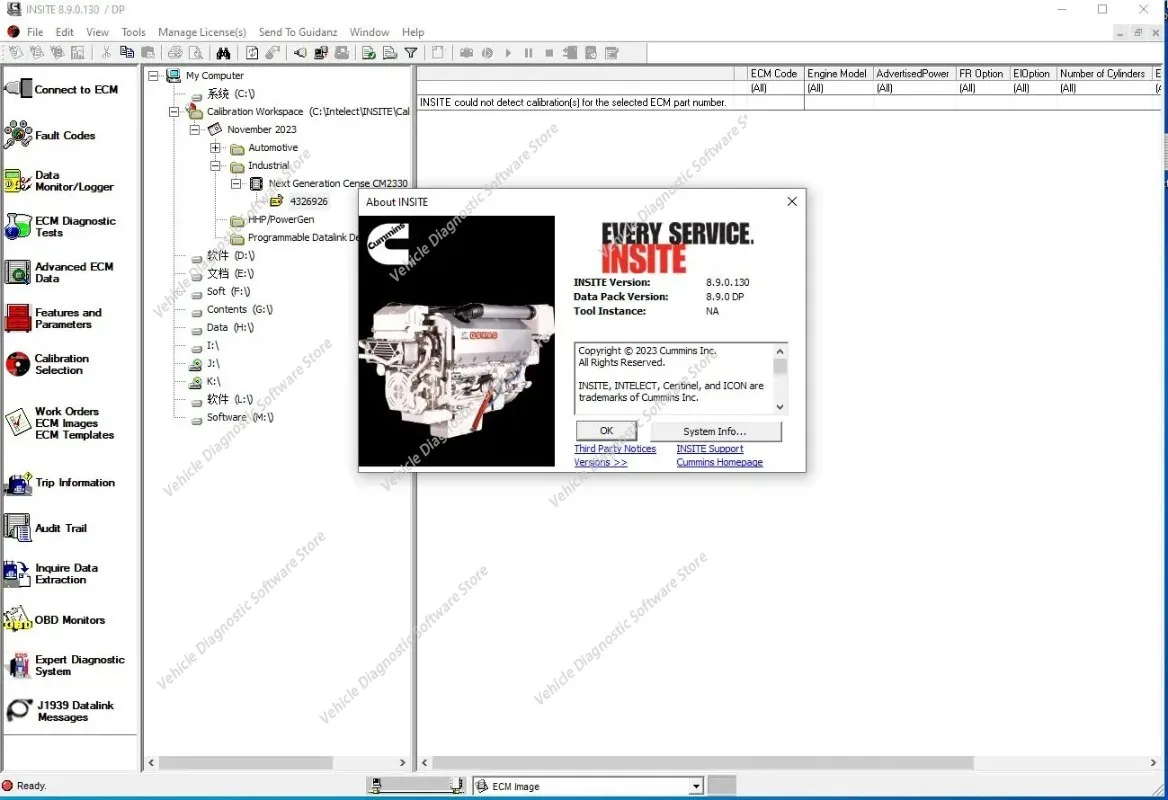
Task: Open the Fault Codes view
Action: (51, 135)
